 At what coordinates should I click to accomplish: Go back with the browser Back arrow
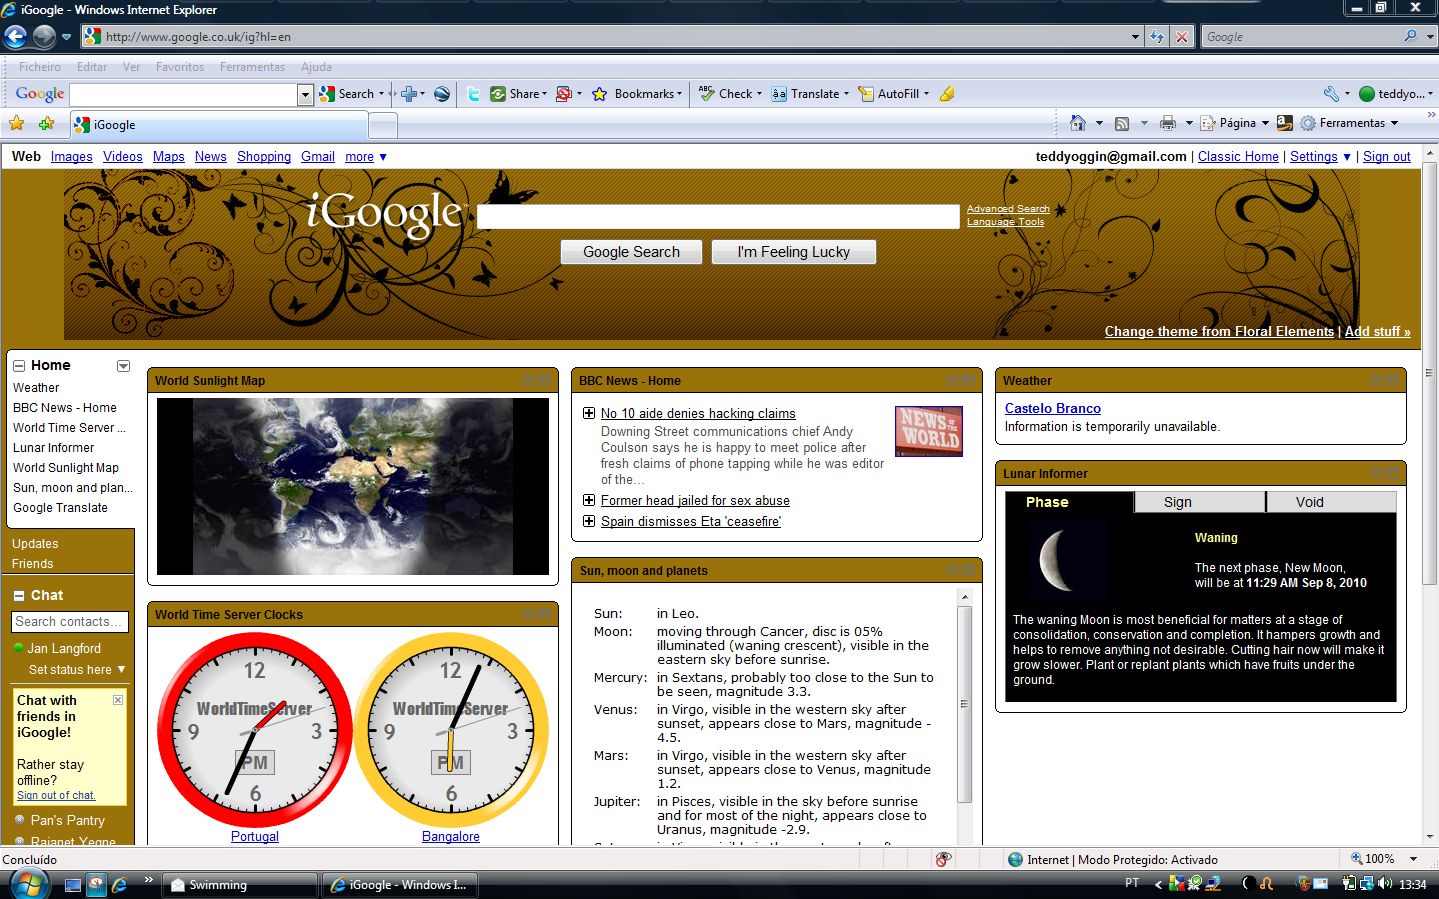15,37
